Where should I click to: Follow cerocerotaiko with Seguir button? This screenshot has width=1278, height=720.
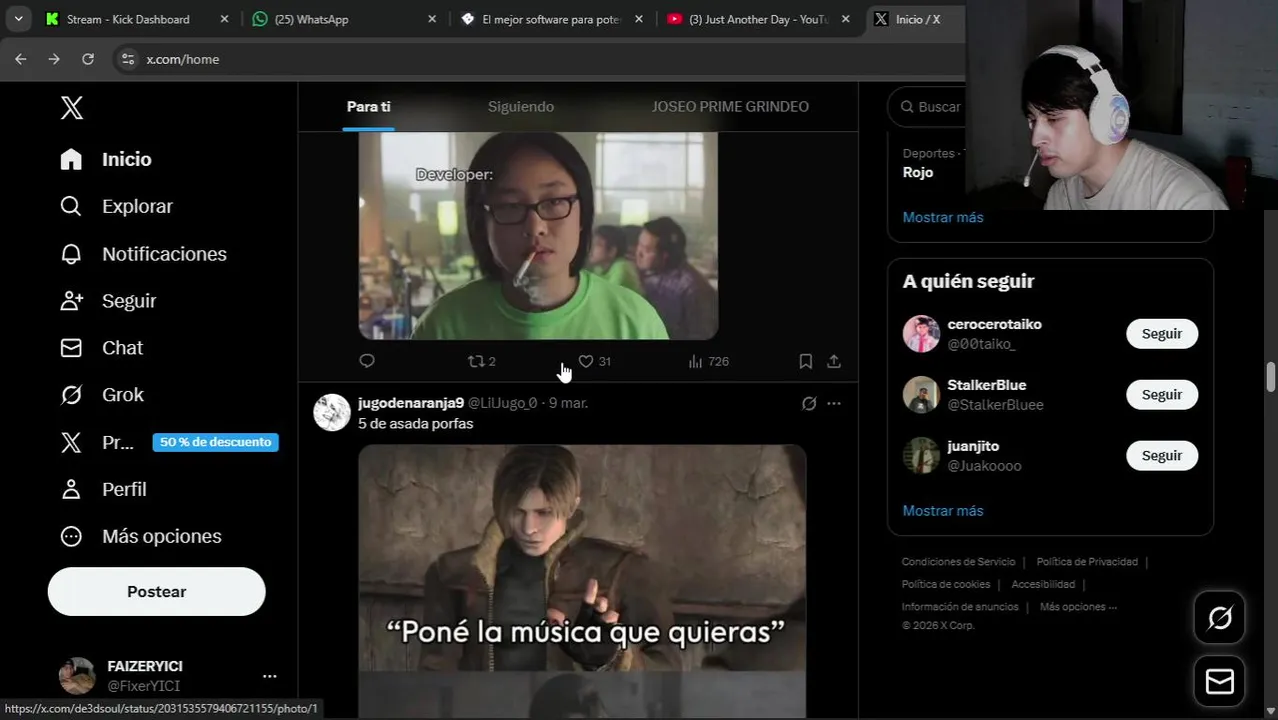[1162, 334]
